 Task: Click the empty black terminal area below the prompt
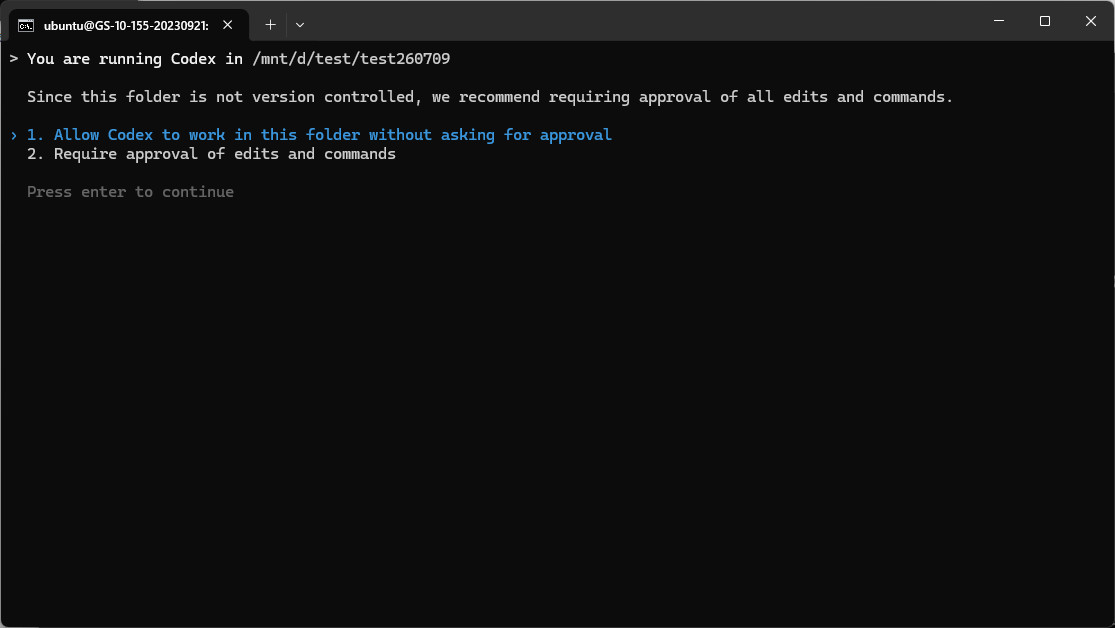pos(558,413)
